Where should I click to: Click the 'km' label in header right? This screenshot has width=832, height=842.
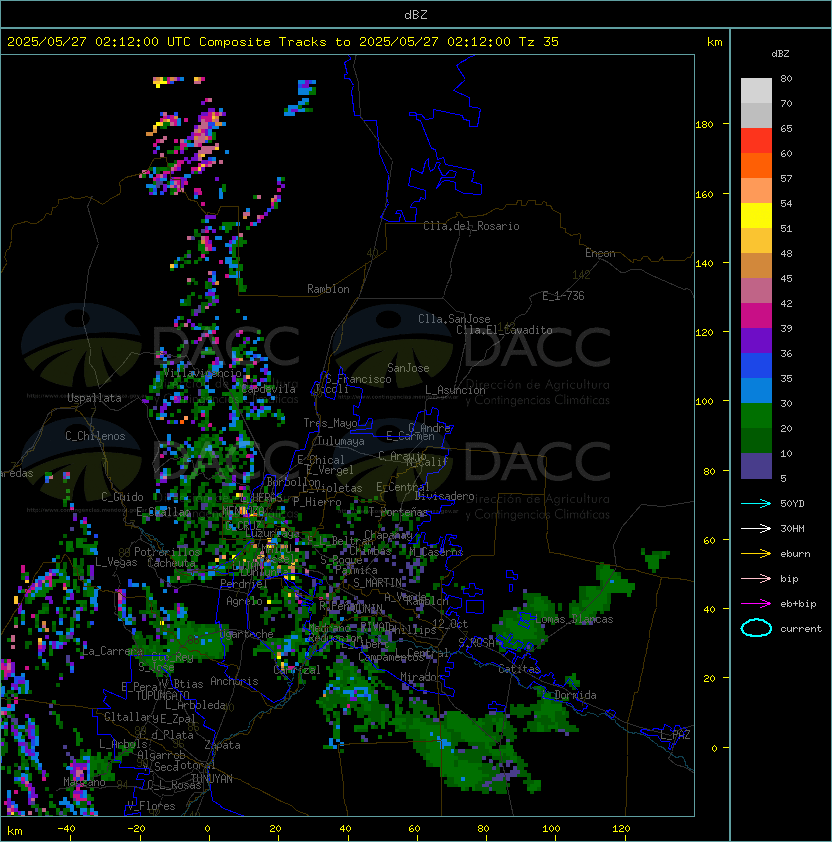[x=714, y=42]
